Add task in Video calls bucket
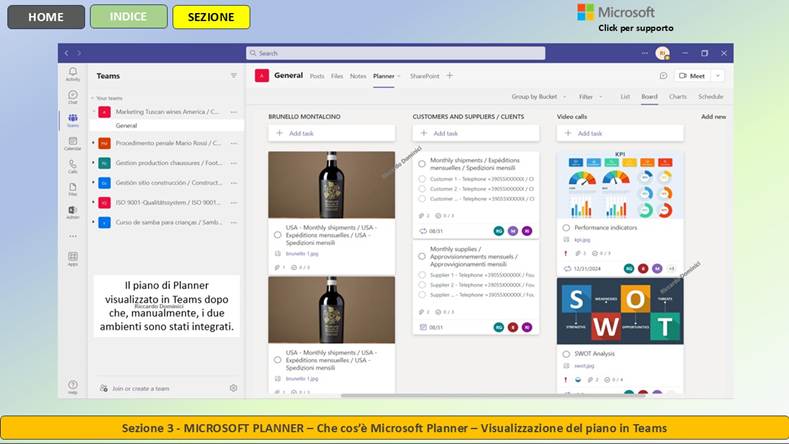Viewport: 789px width, 444px height. pyautogui.click(x=620, y=133)
